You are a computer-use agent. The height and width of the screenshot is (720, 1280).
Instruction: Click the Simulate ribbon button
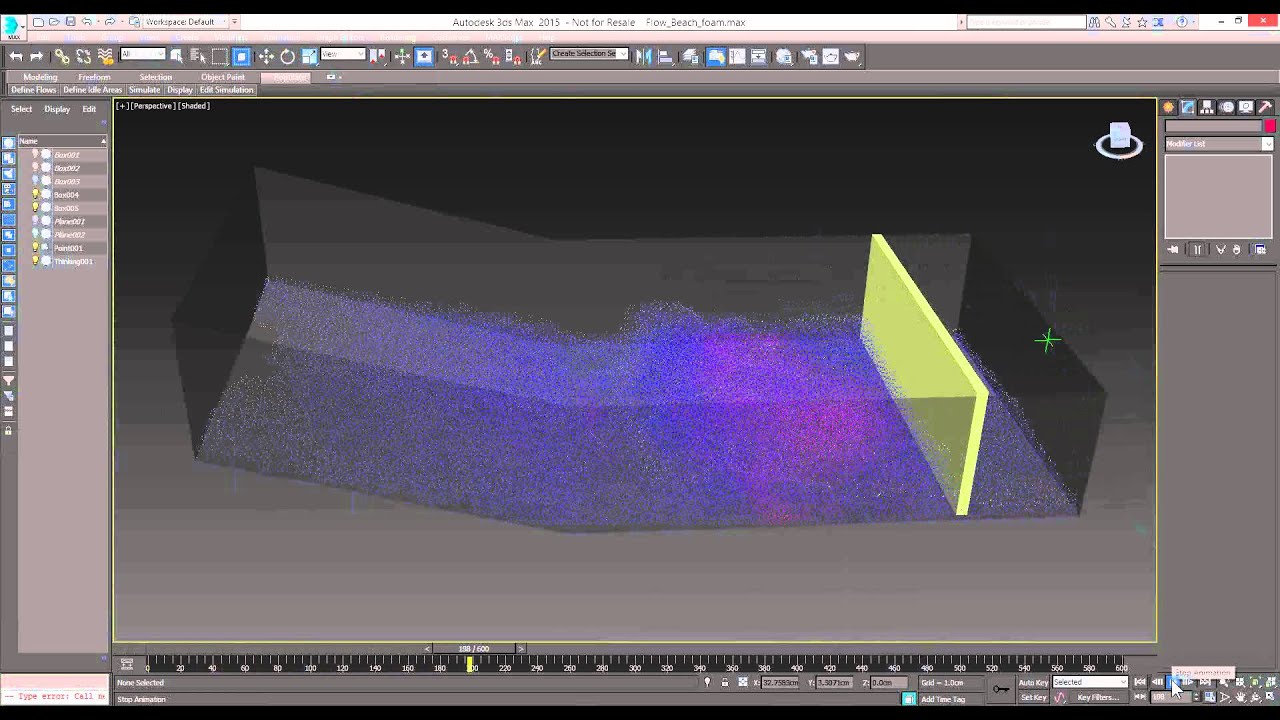[144, 90]
